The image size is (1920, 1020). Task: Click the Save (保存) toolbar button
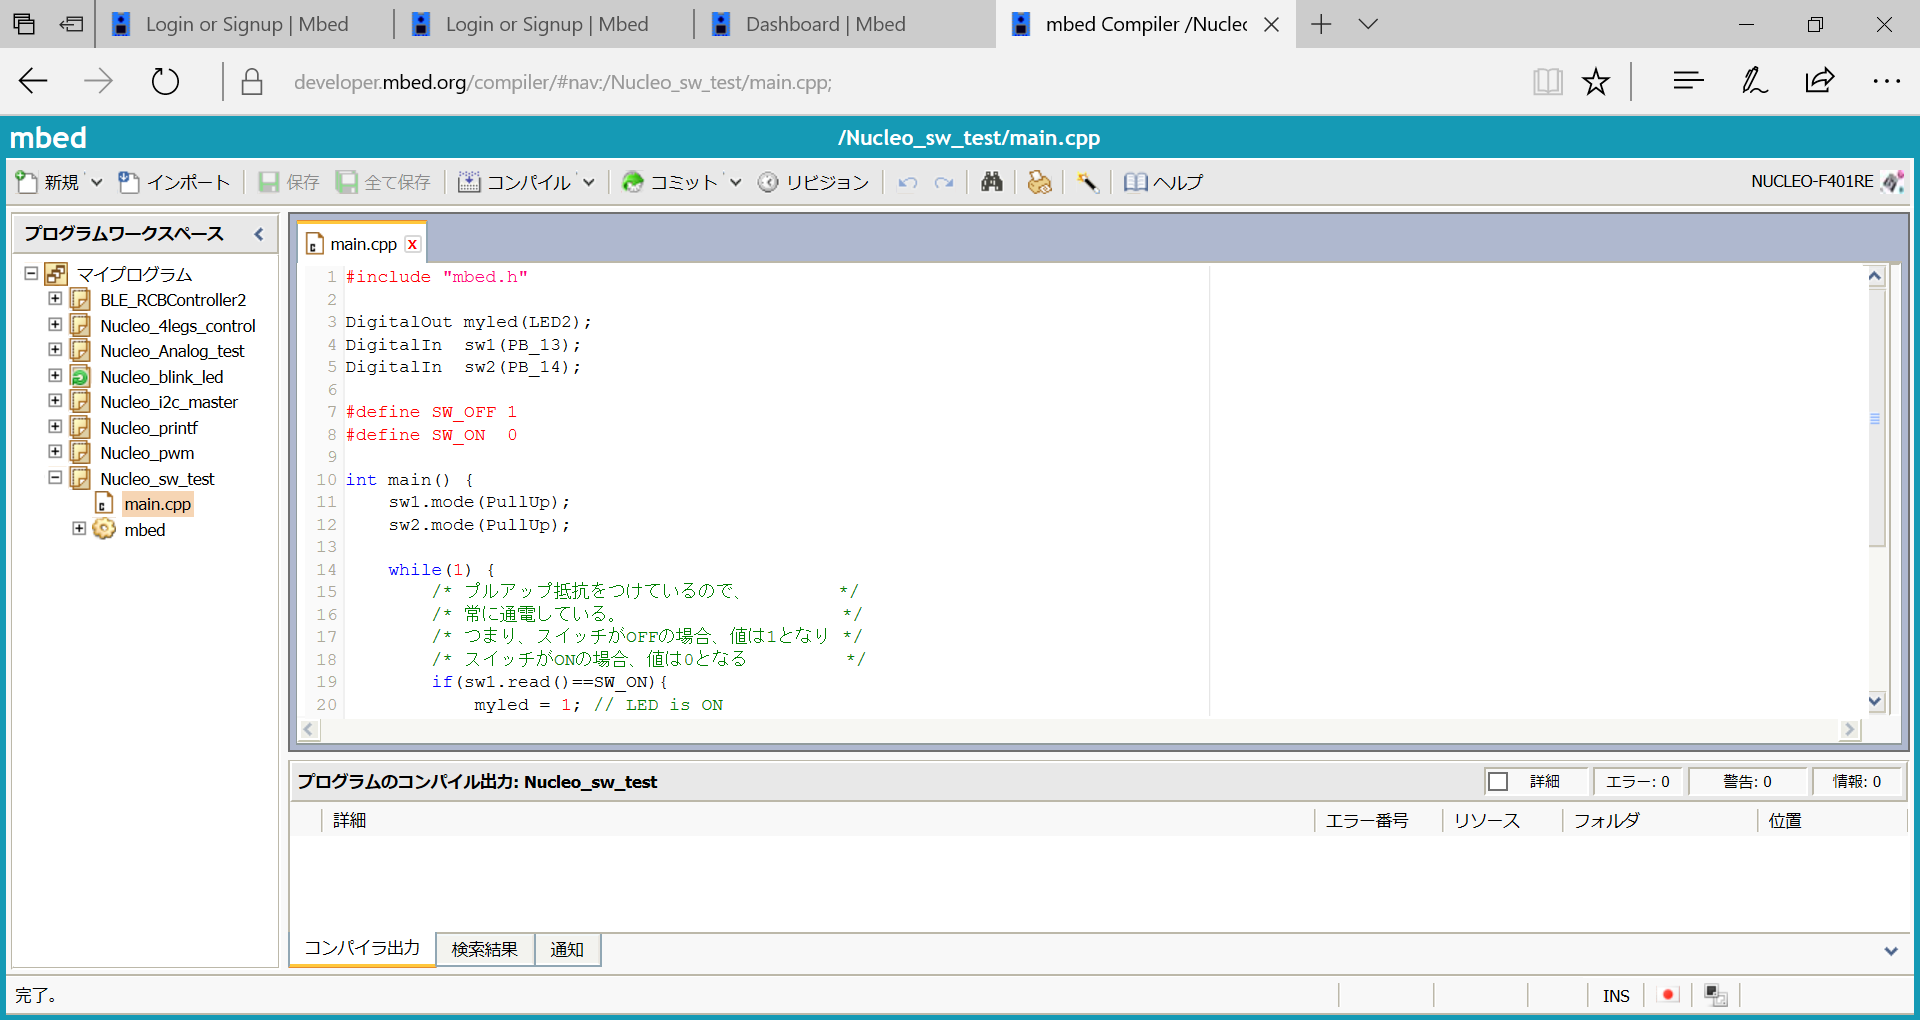tap(288, 182)
